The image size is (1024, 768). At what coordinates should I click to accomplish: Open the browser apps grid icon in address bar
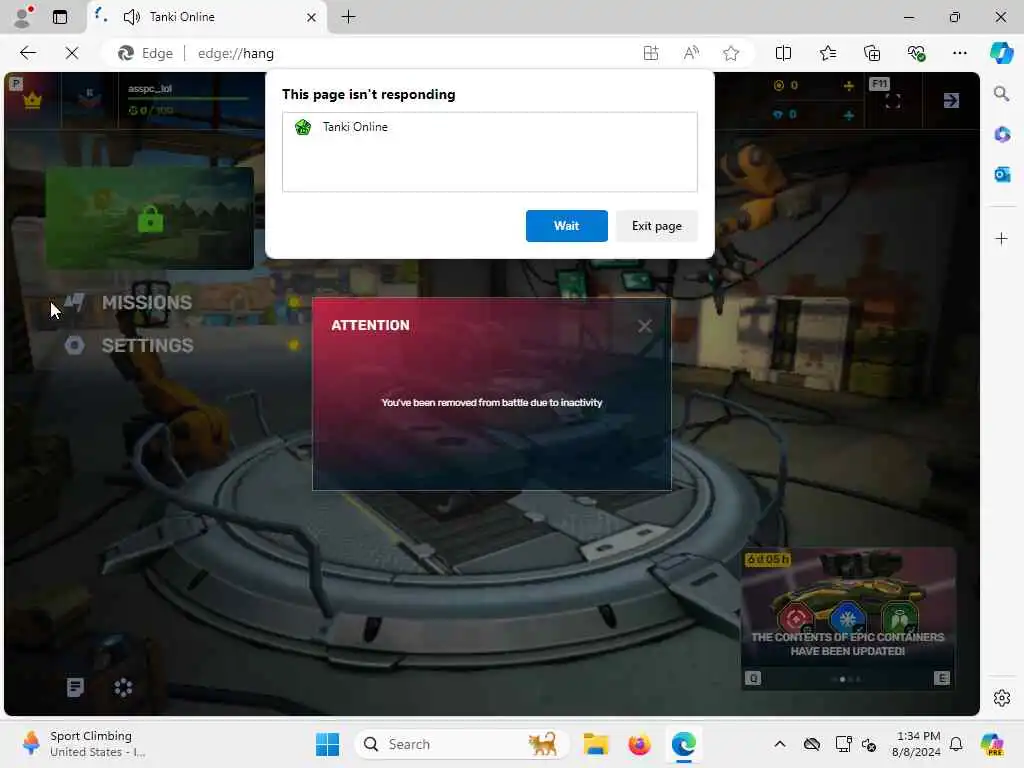(650, 54)
